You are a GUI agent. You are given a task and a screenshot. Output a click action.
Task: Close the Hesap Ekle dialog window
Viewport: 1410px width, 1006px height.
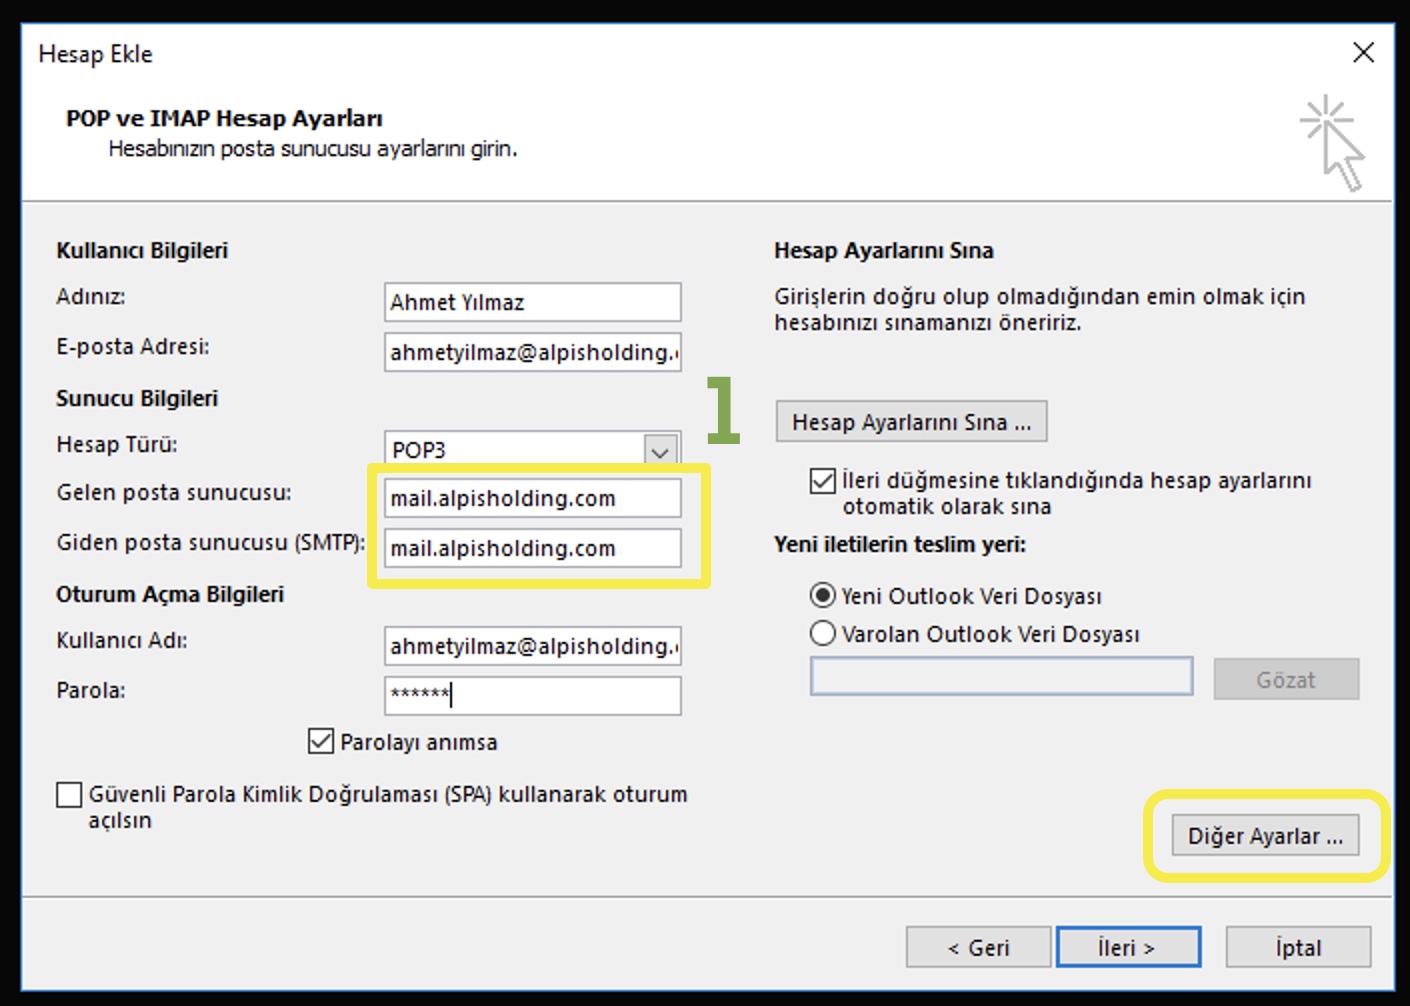point(1363,53)
